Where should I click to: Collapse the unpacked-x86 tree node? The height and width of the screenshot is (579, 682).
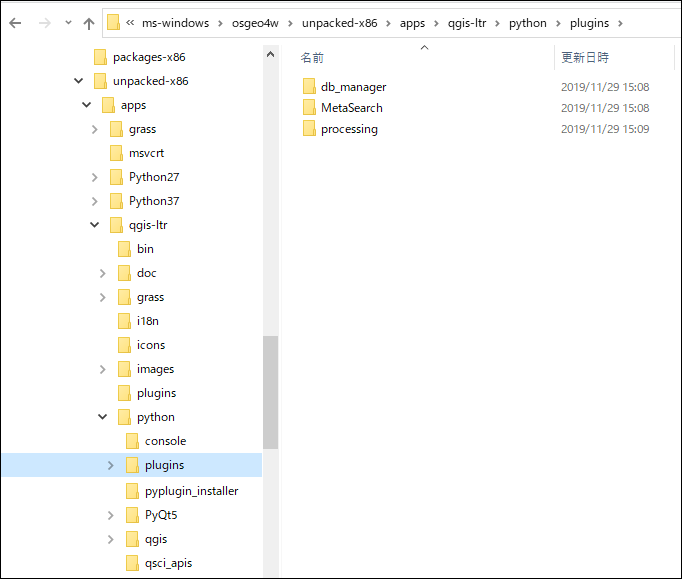(78, 81)
